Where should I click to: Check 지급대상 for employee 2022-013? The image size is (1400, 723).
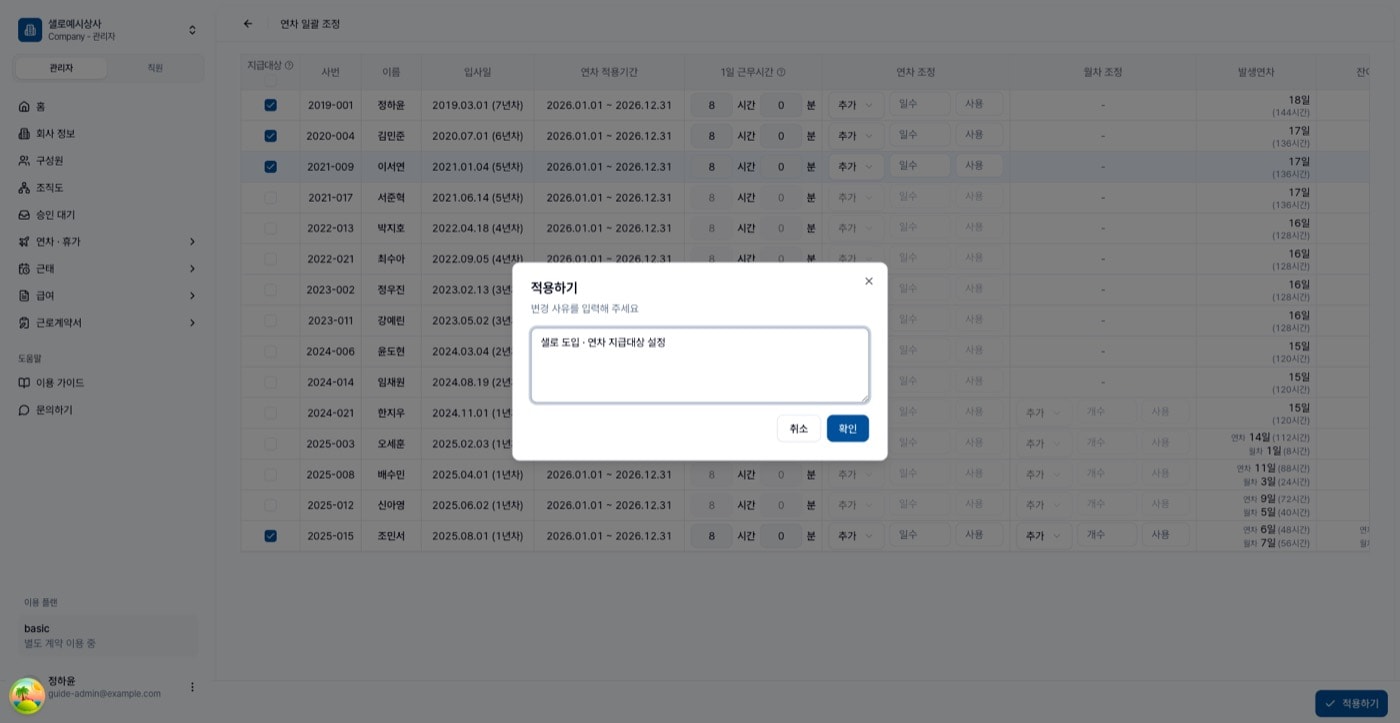[270, 228]
